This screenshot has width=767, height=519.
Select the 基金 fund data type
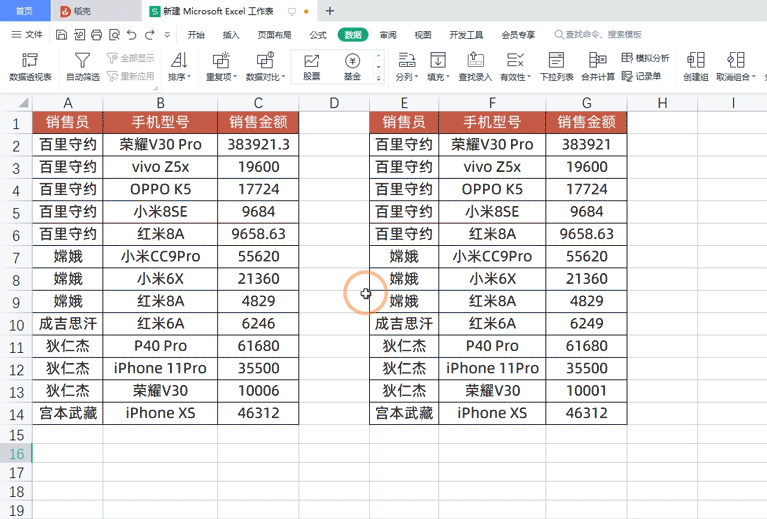(352, 67)
